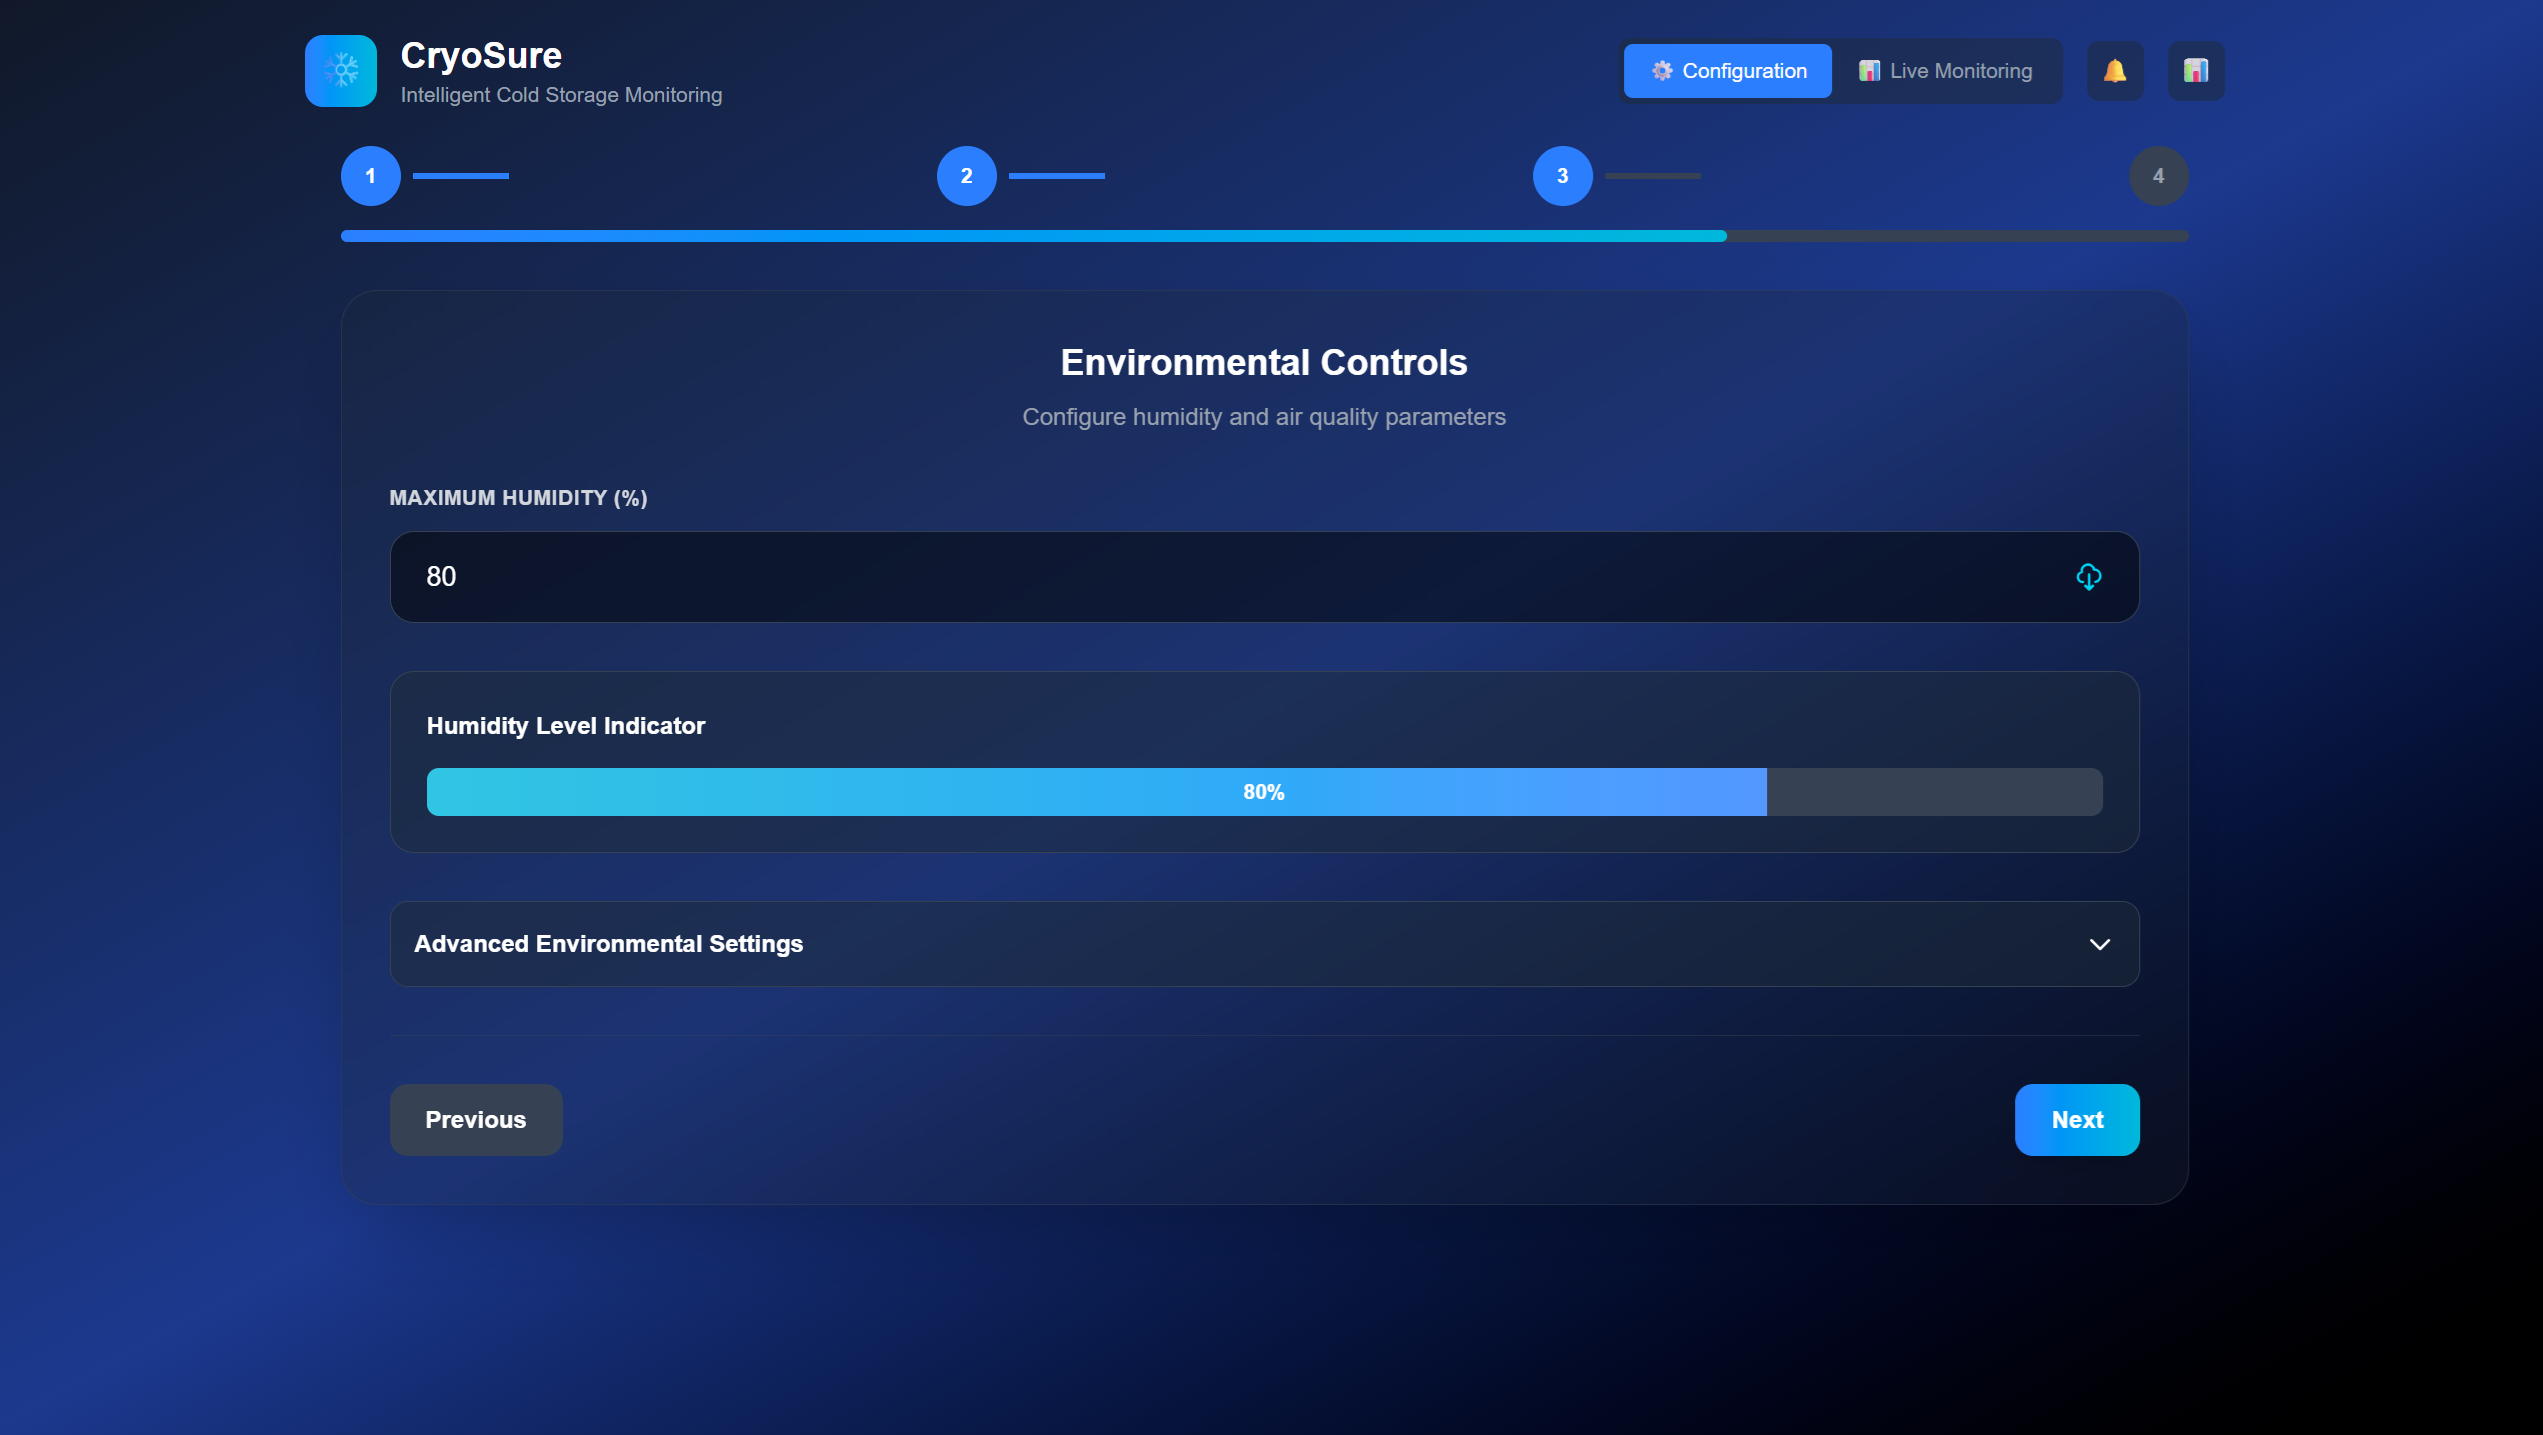Click the chart icon beside Live Monitoring
The width and height of the screenshot is (2543, 1435).
click(1868, 71)
